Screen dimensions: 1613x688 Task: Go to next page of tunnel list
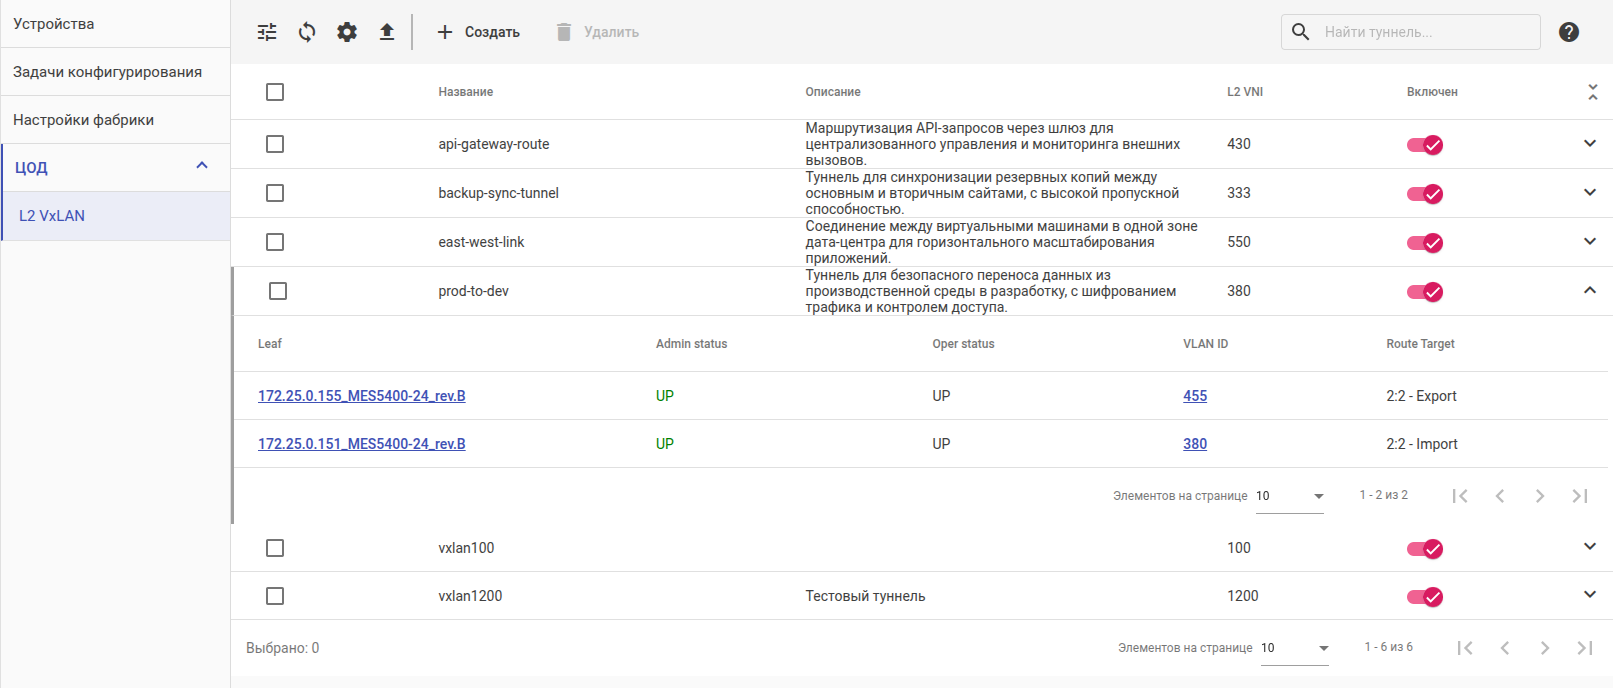(x=1545, y=648)
